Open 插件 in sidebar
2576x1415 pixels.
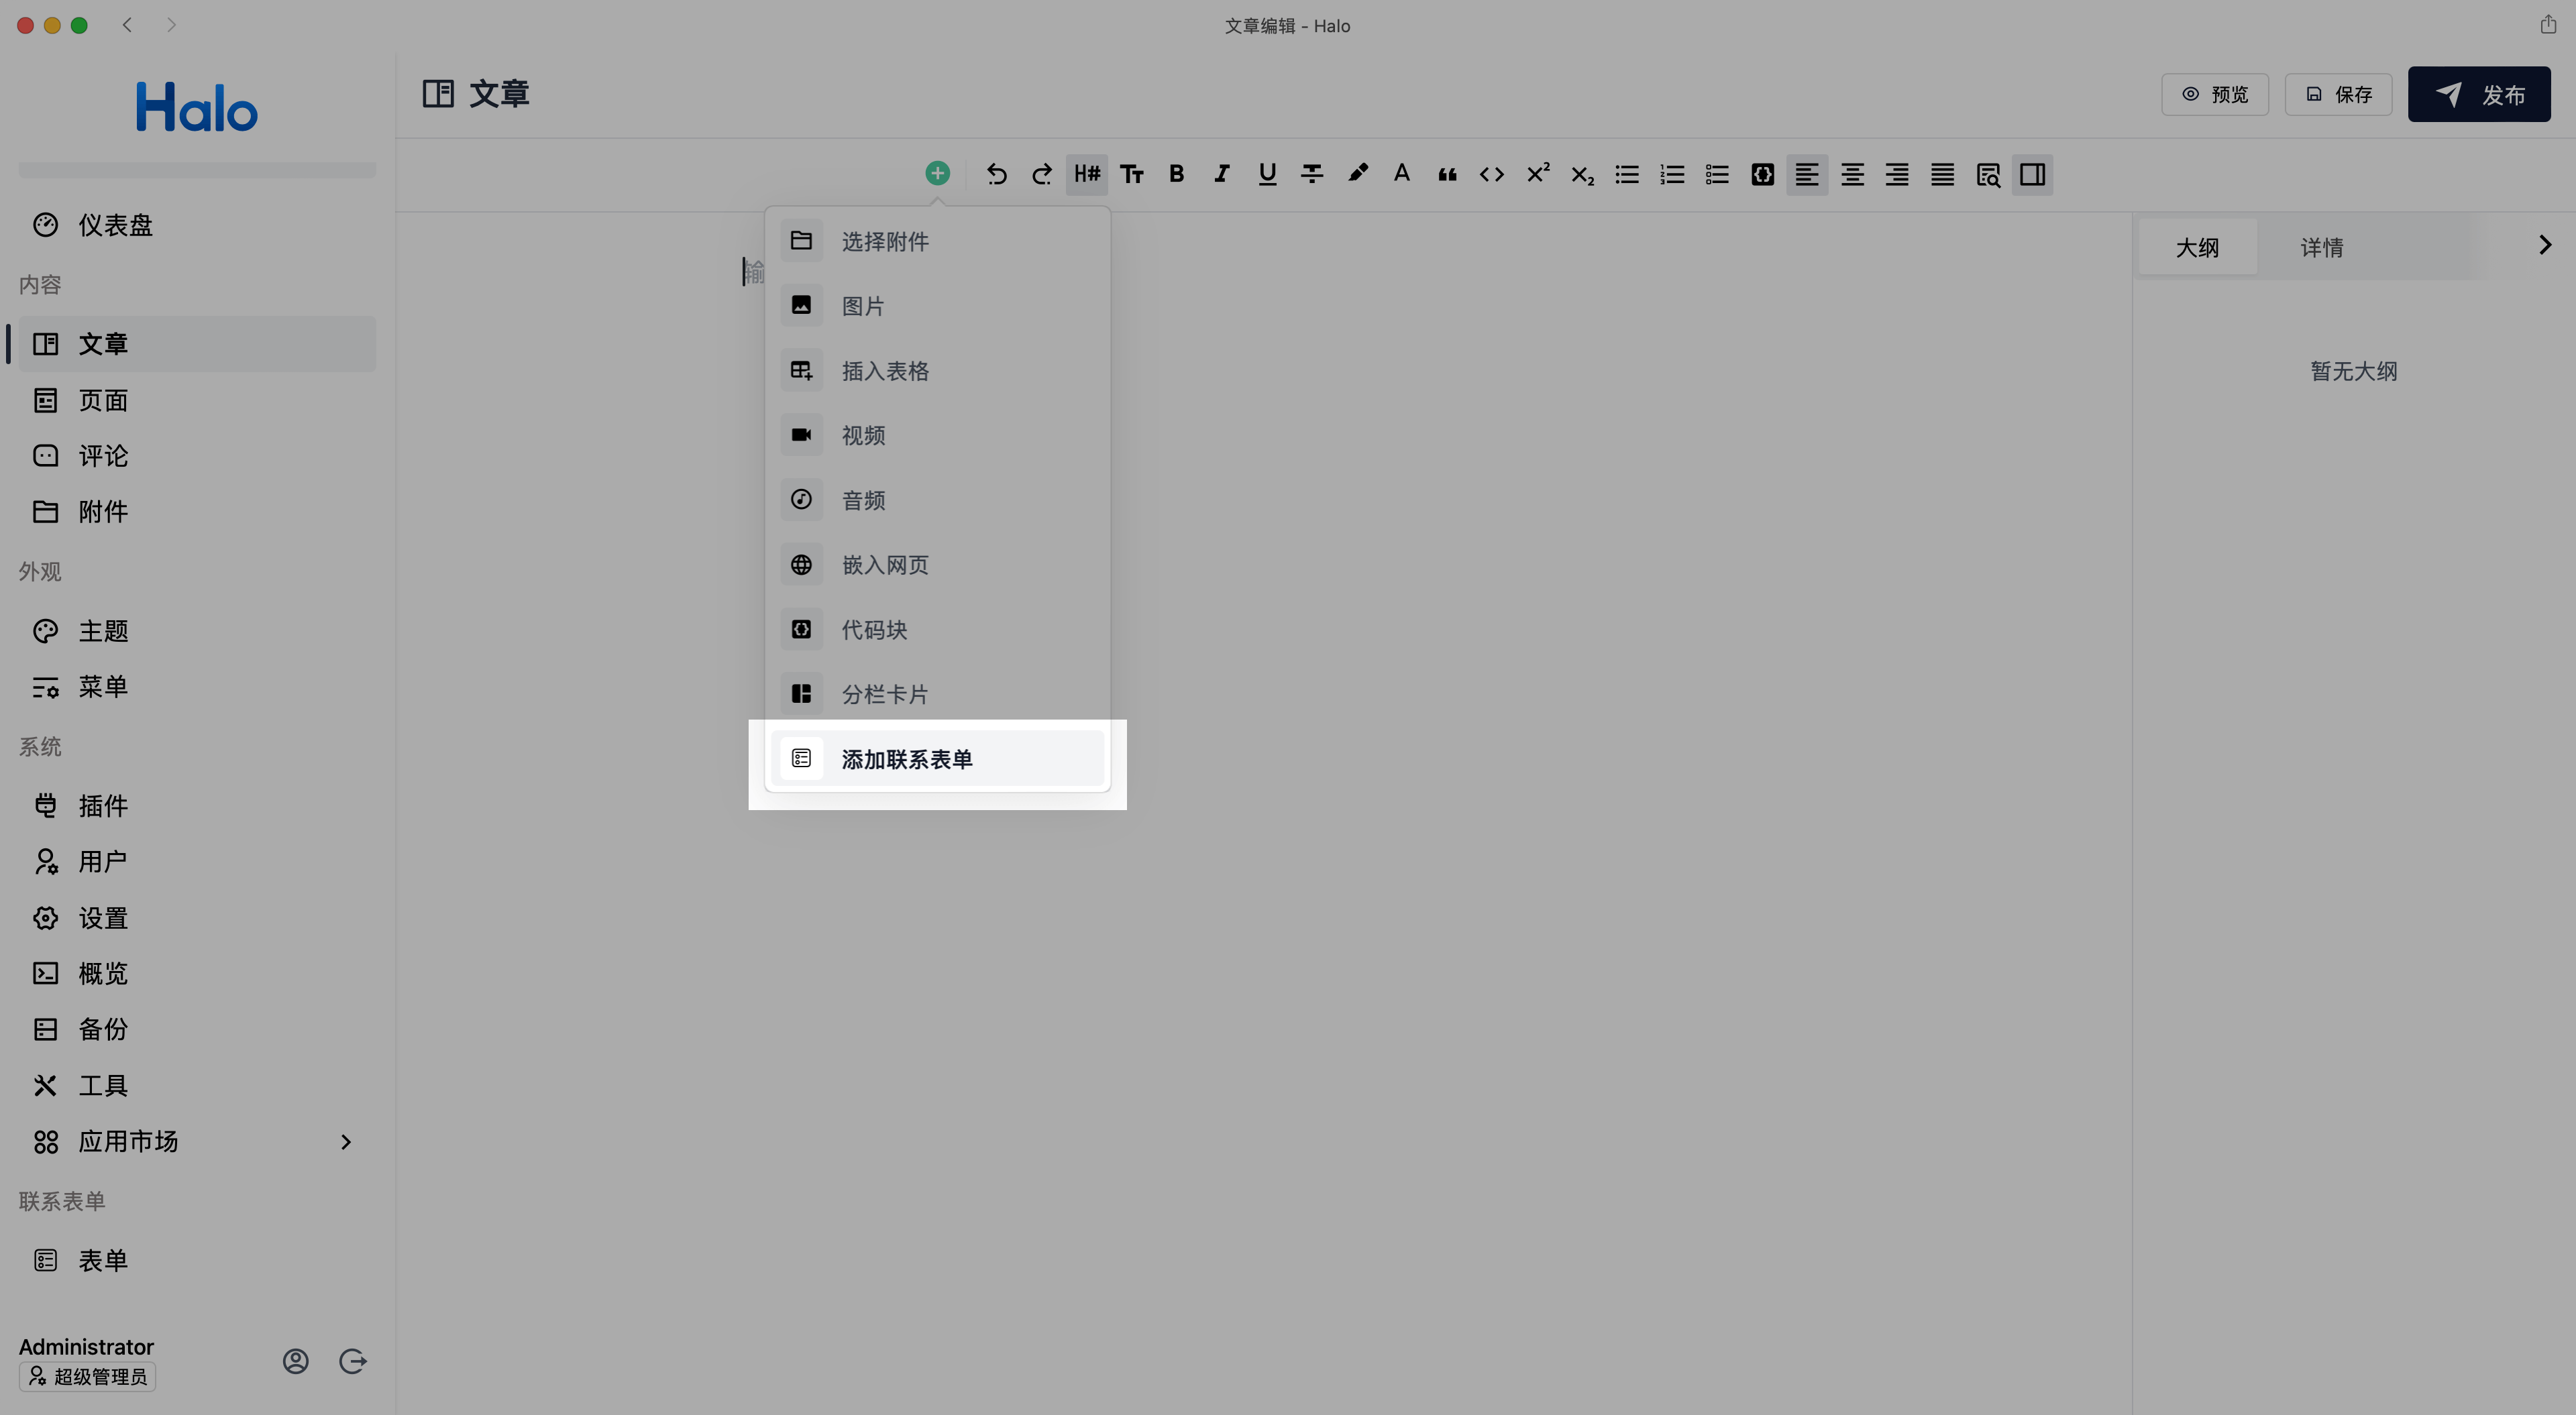pyautogui.click(x=197, y=806)
